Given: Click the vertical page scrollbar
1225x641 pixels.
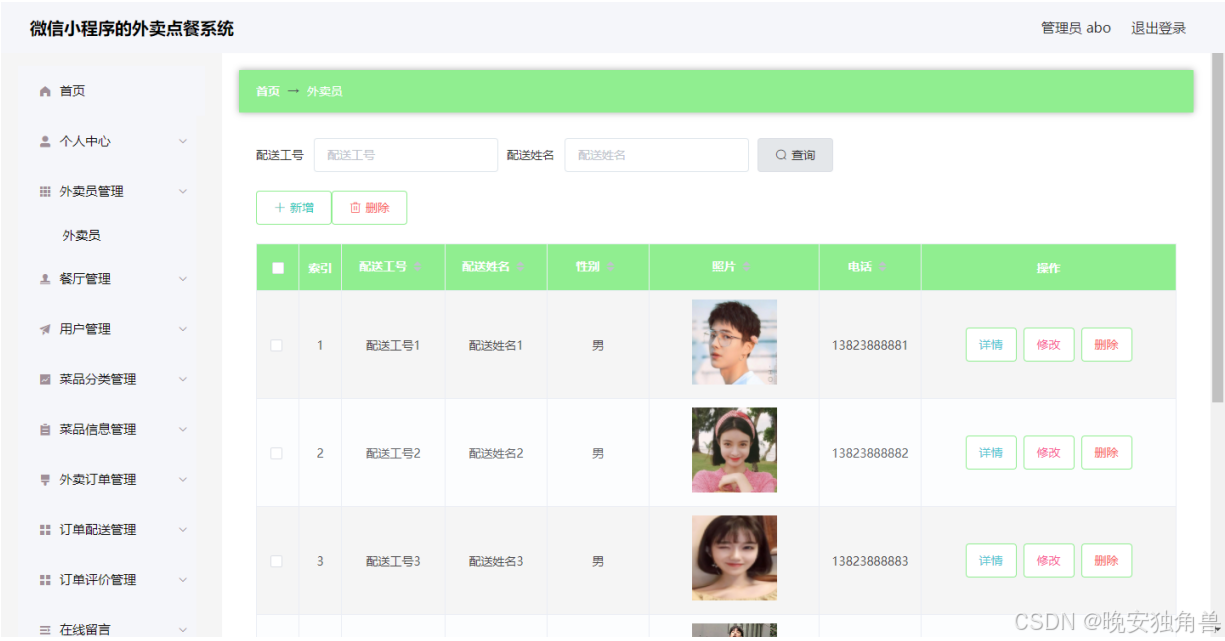Looking at the screenshot, I should point(1217,228).
